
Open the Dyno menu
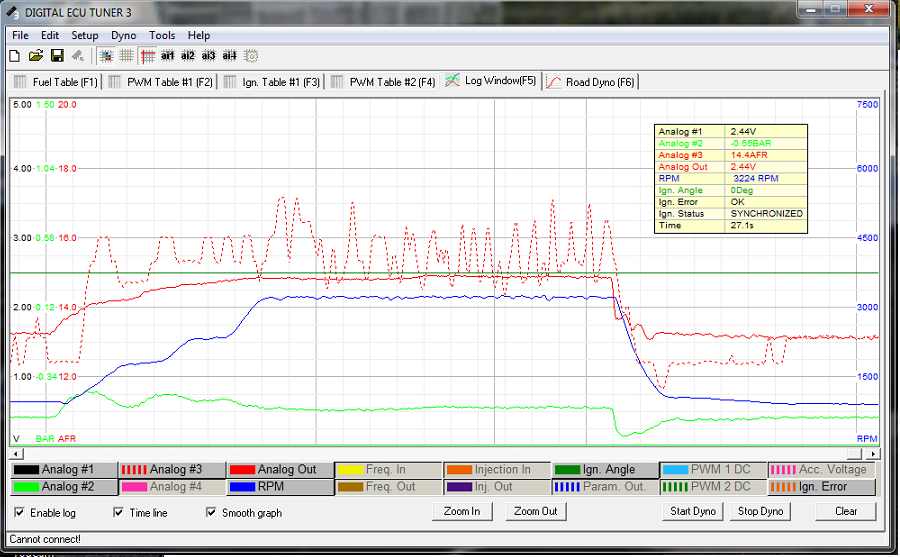pyautogui.click(x=123, y=35)
